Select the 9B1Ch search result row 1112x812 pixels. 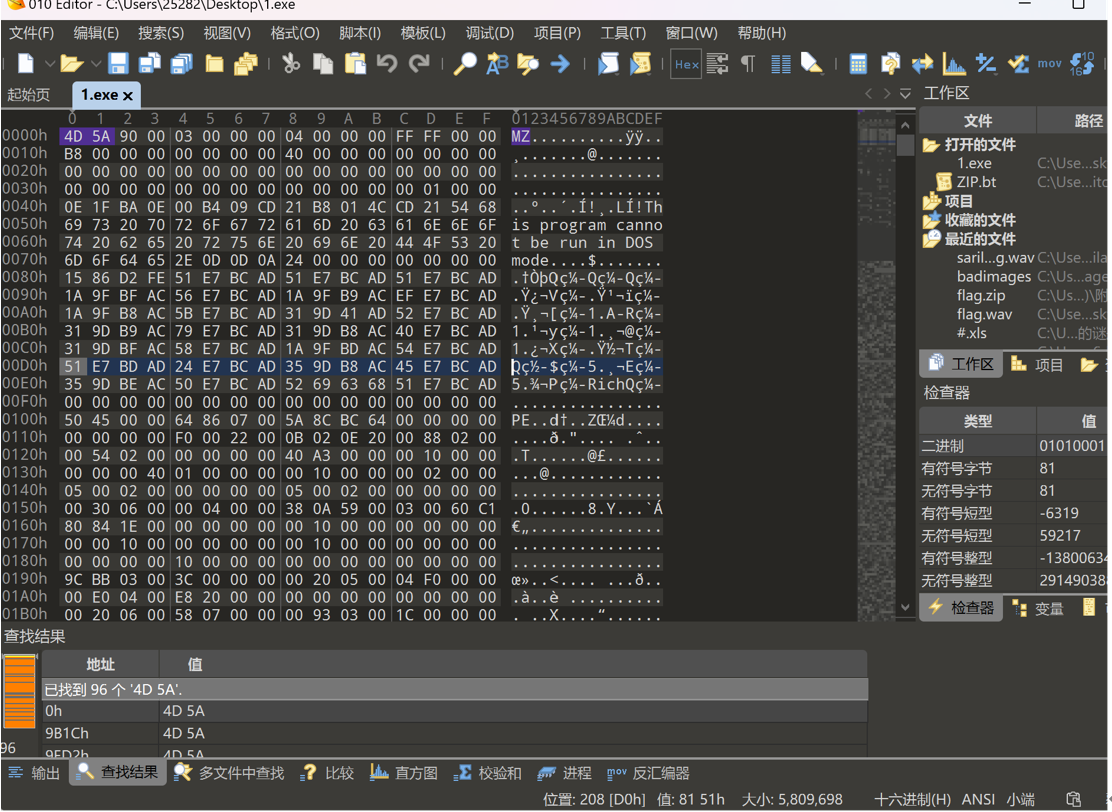tap(454, 733)
